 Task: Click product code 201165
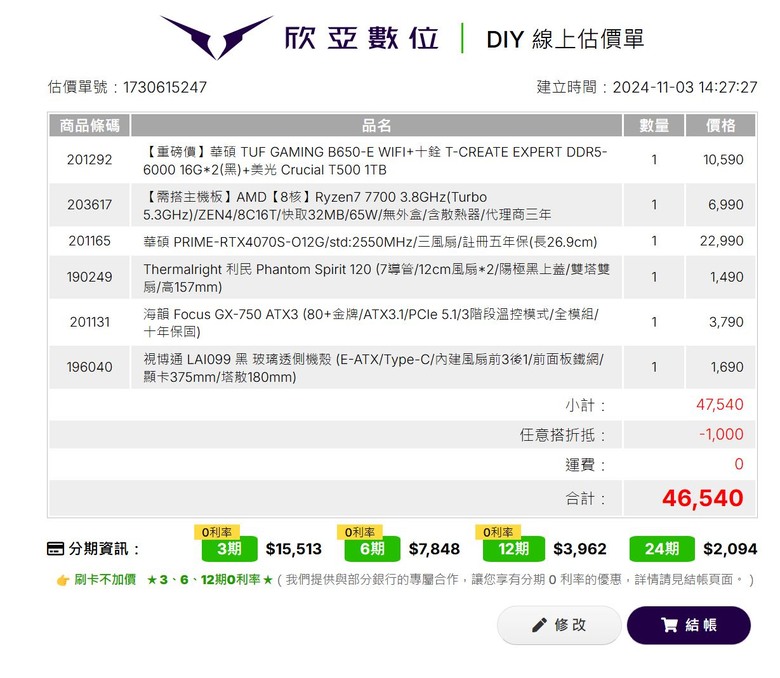coord(90,241)
